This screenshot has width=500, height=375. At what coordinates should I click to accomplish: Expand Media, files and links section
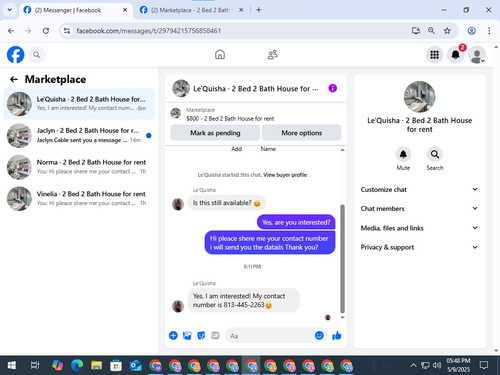419,228
